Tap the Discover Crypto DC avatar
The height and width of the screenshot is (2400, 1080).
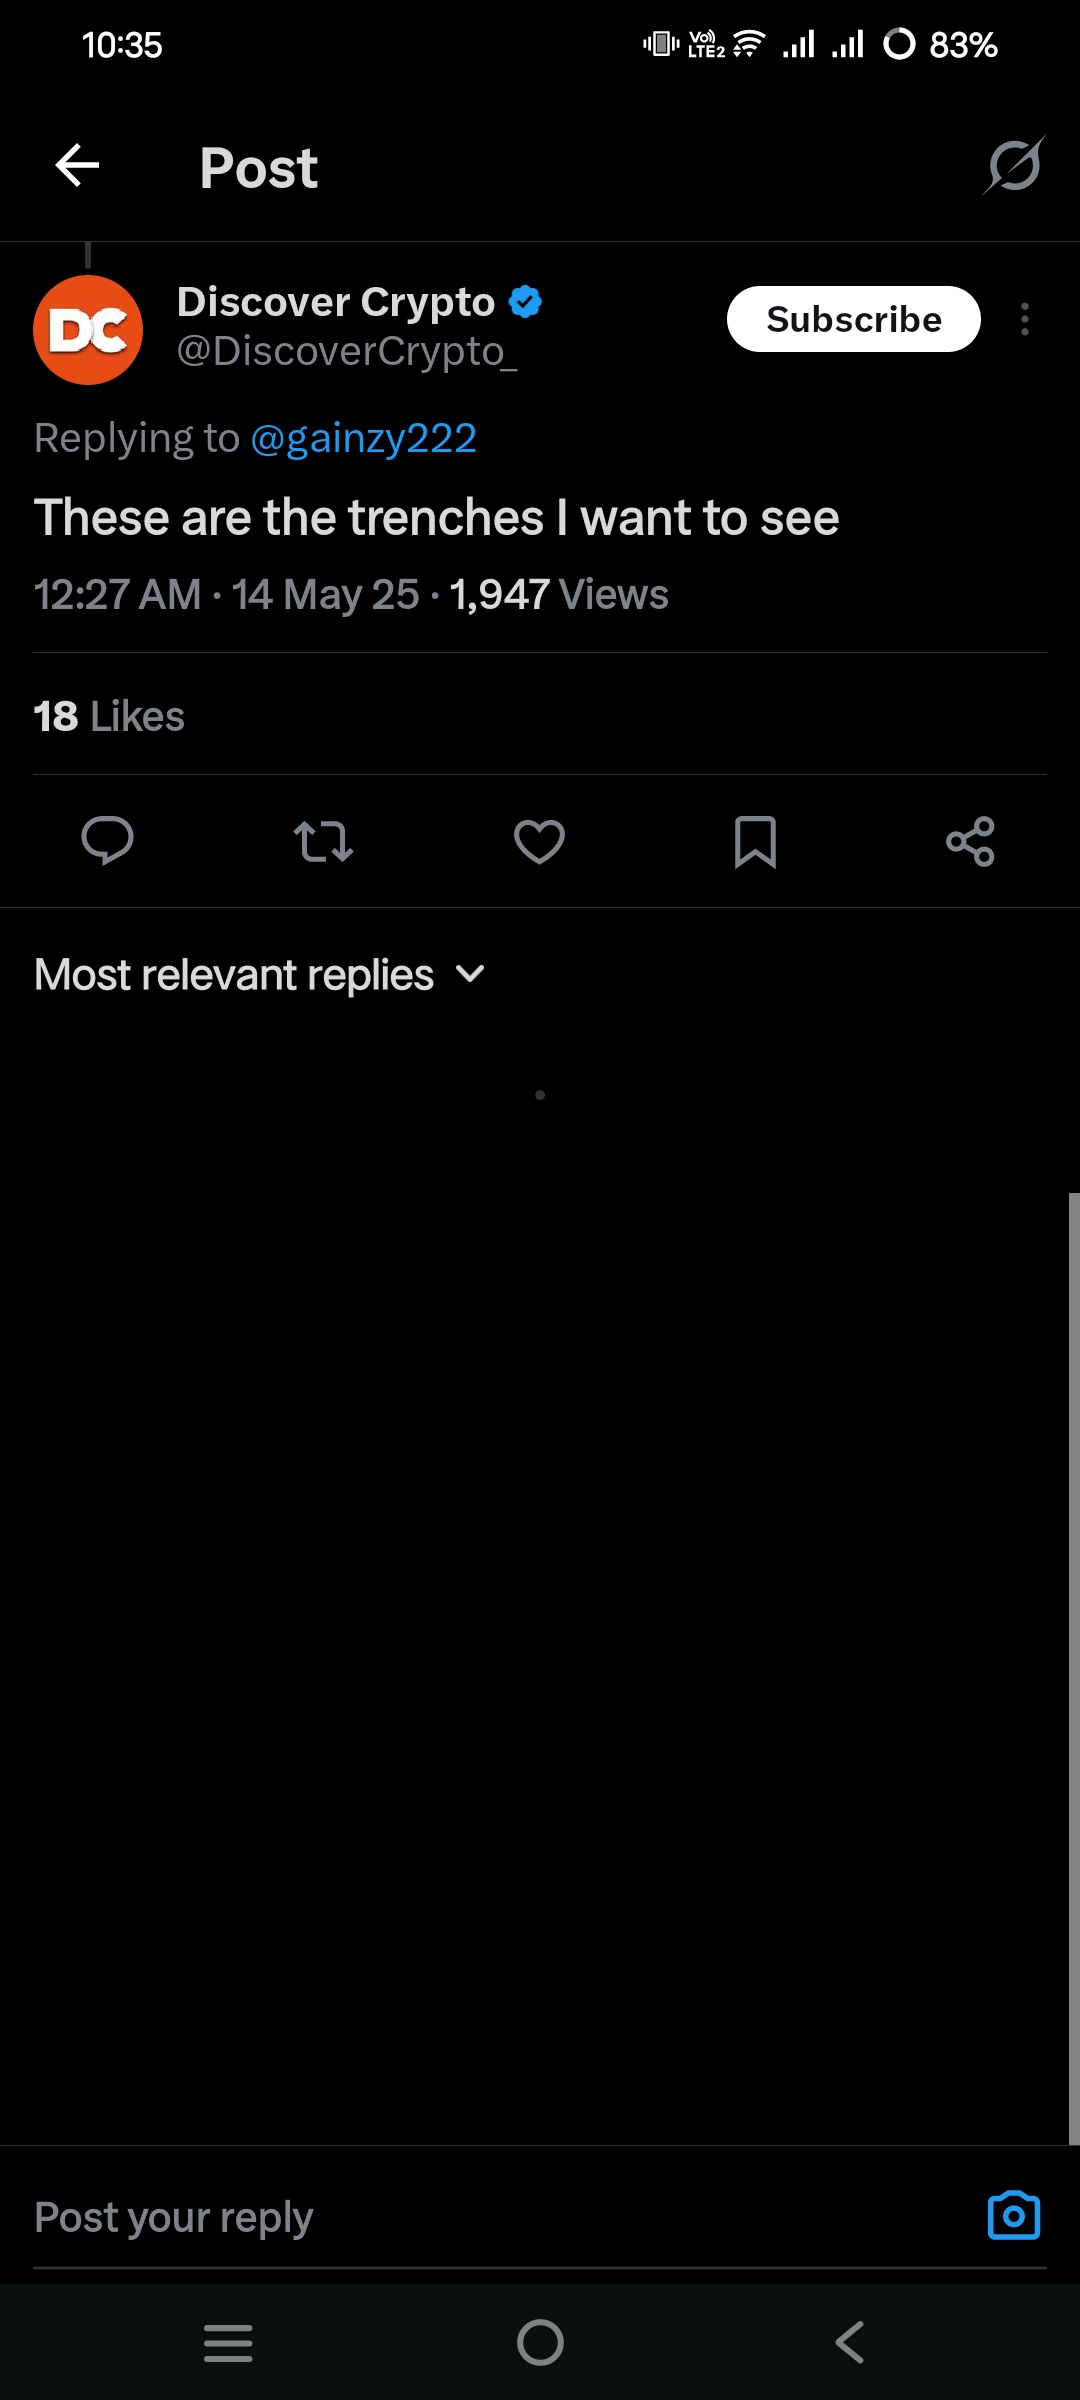(88, 330)
